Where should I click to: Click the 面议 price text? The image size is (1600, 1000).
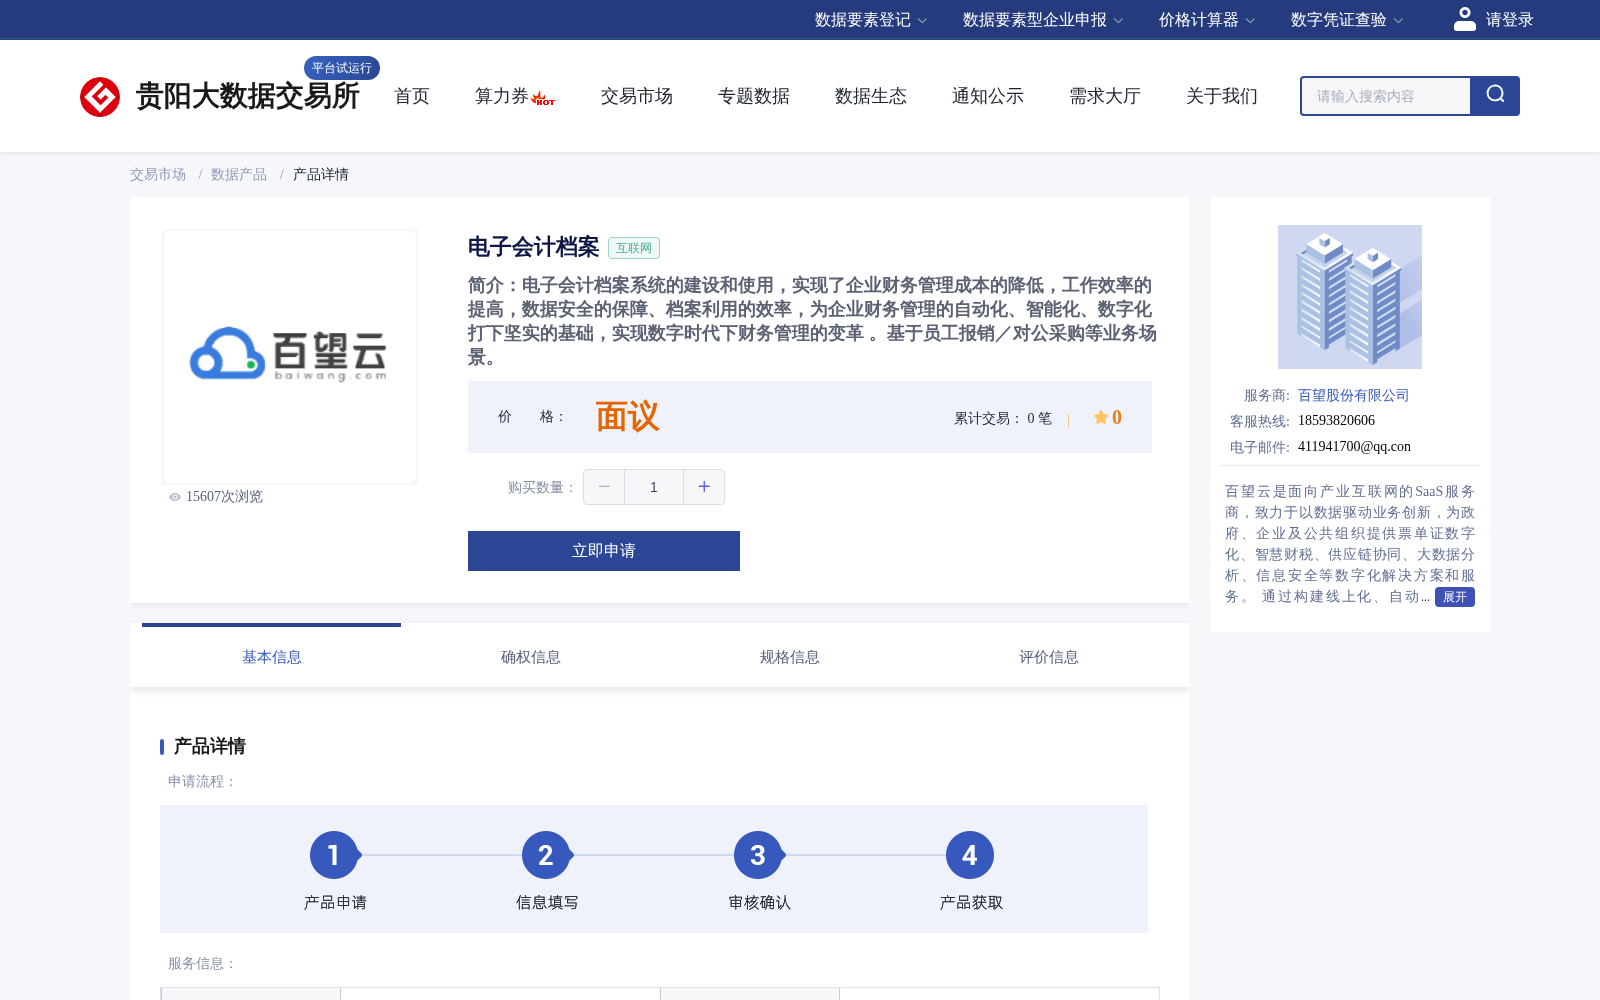coord(628,417)
